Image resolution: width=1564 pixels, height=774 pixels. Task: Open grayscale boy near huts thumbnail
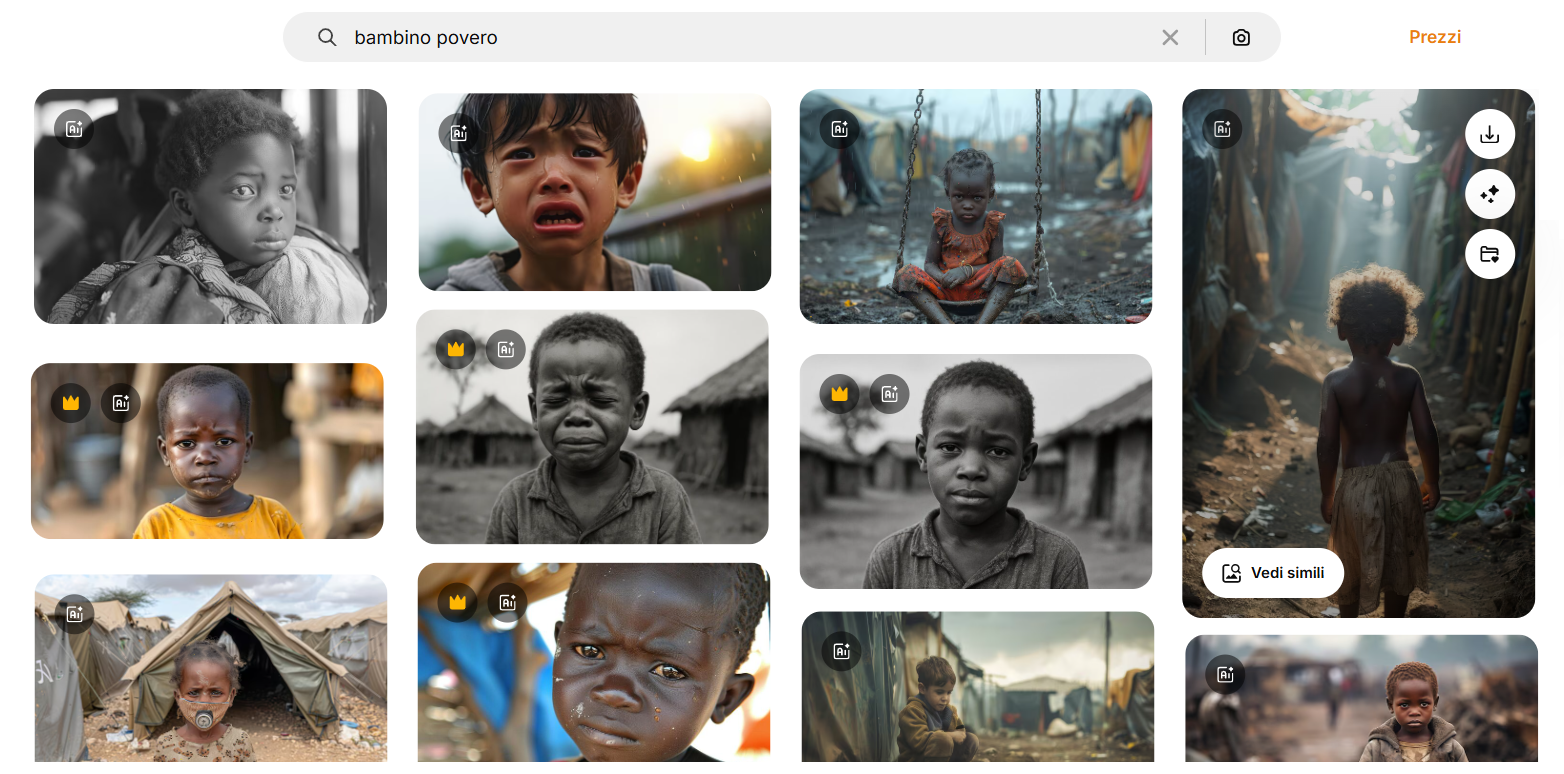976,471
